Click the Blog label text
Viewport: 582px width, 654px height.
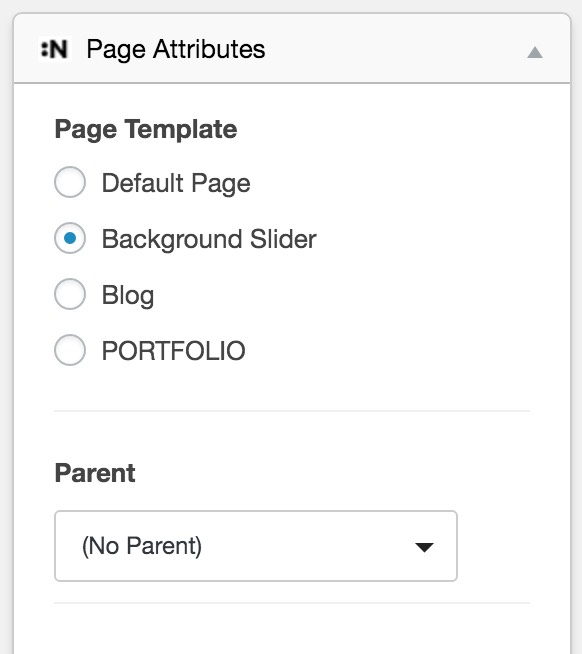[128, 296]
